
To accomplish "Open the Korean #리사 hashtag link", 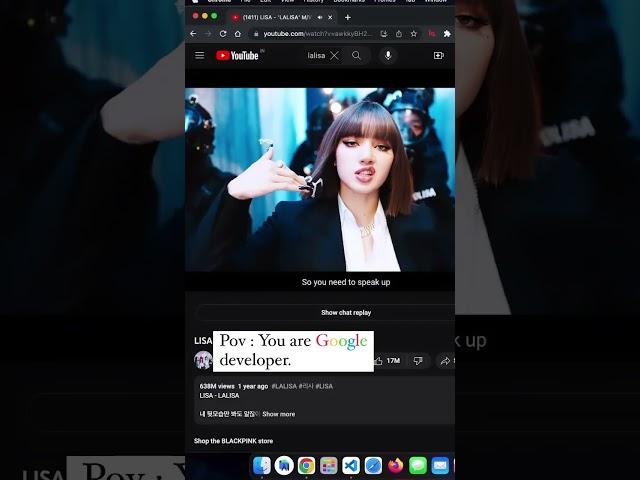I will coord(306,386).
